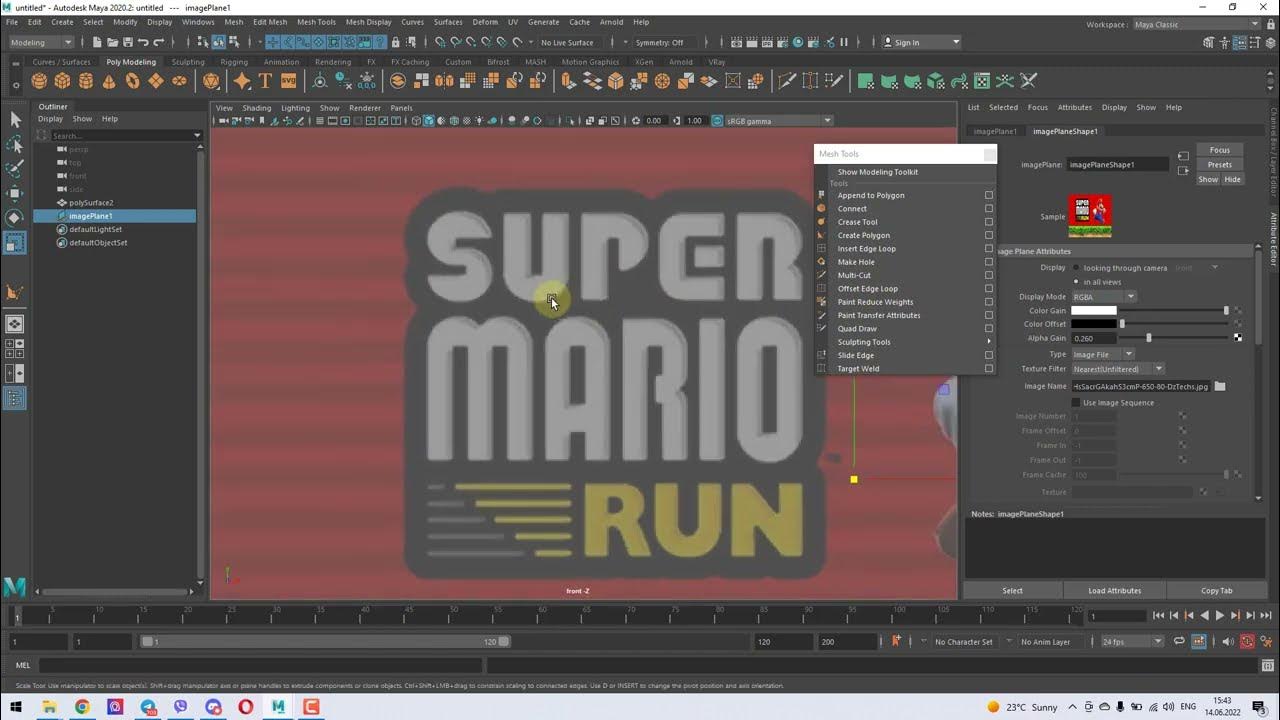Screen dimensions: 1280x720
Task: Redo the action via toolbar arrow
Action: 159,42
